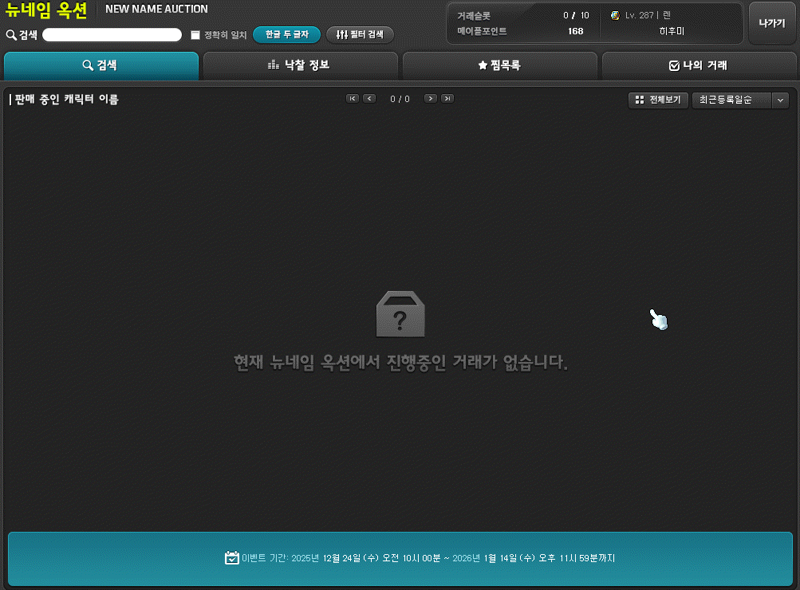Switch to the 낙찰 정보 tab
This screenshot has width=800, height=590.
click(300, 66)
